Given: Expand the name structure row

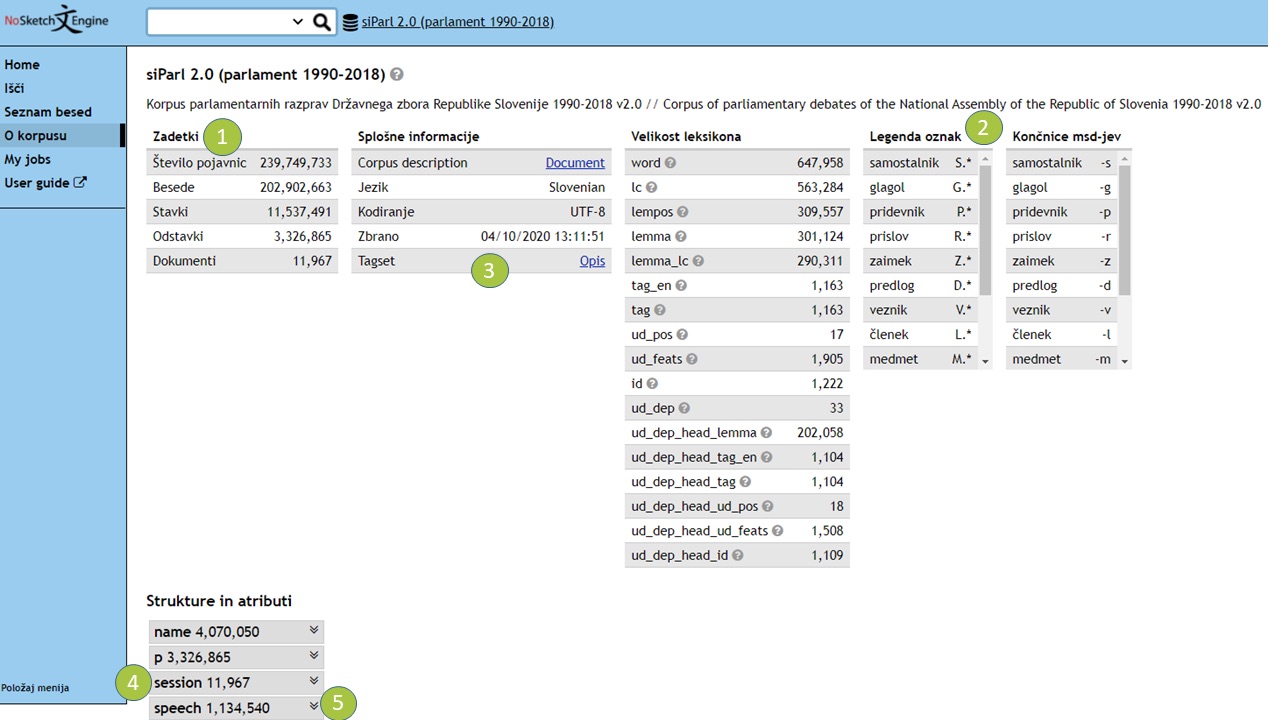Looking at the screenshot, I should point(314,631).
